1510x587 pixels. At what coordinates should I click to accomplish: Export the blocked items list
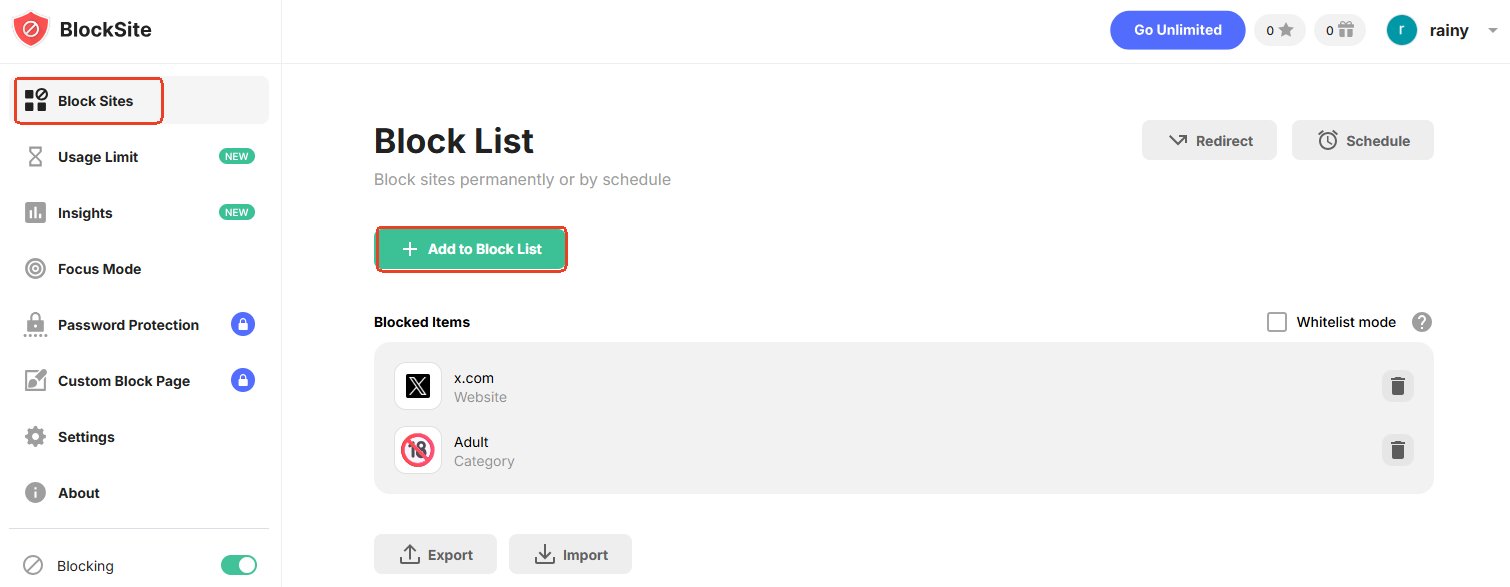tap(435, 554)
